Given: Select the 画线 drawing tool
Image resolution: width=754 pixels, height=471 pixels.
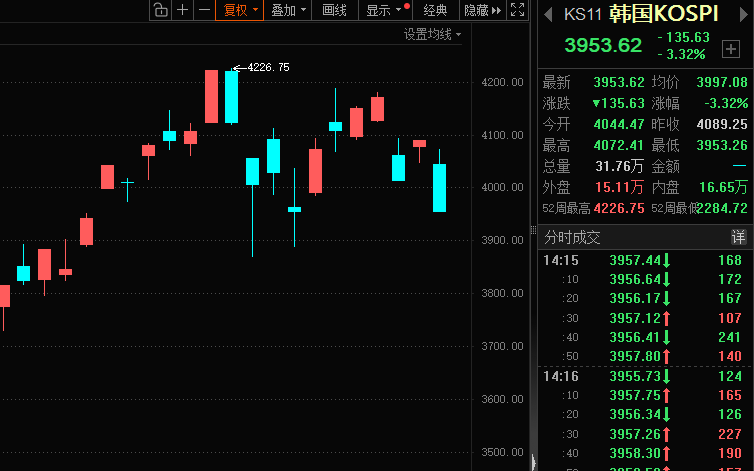Looking at the screenshot, I should (x=335, y=10).
